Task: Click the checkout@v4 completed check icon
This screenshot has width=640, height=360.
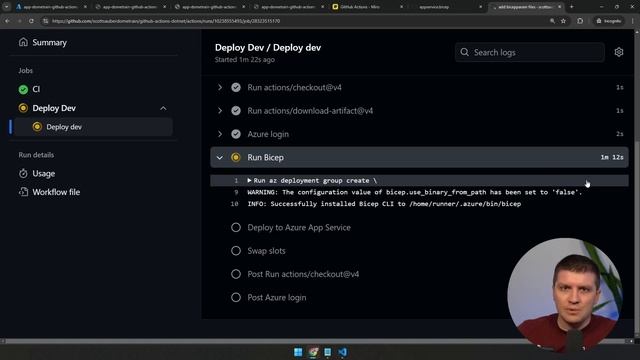Action: coord(236,87)
